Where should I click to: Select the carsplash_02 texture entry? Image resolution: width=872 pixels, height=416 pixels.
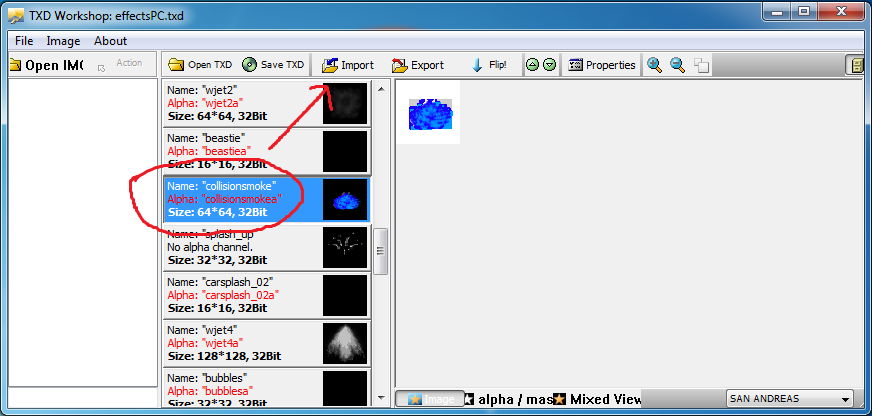pyautogui.click(x=267, y=295)
